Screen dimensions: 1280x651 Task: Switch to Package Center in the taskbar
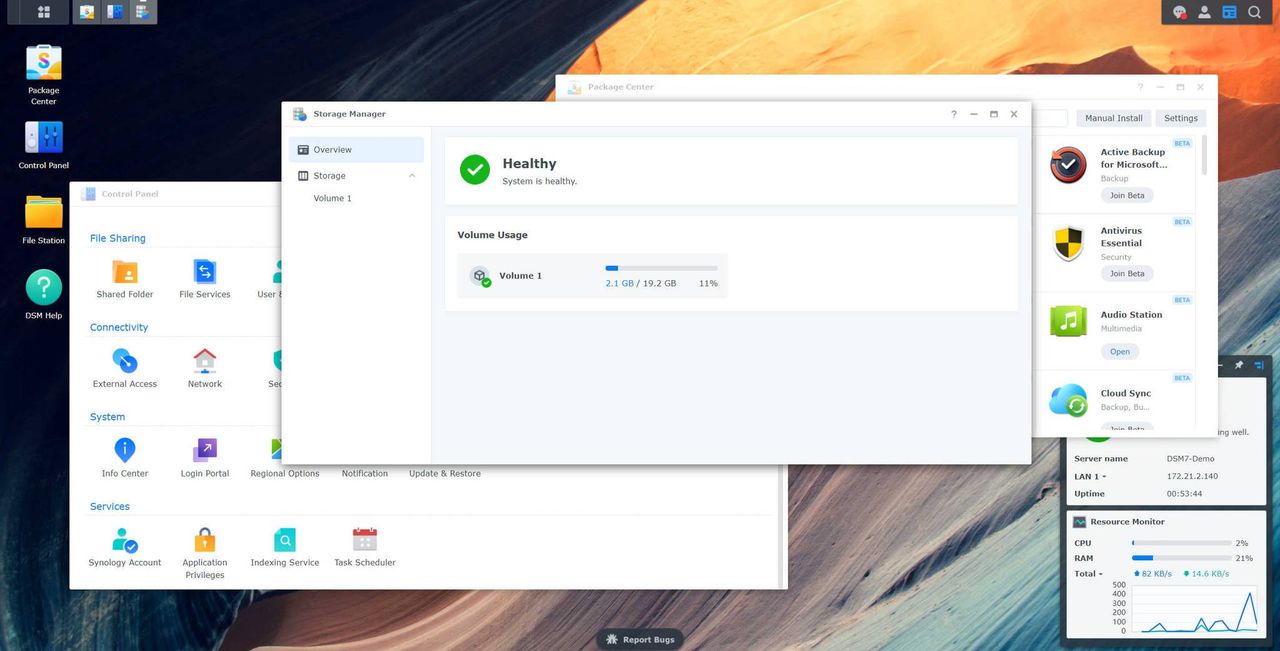pos(87,12)
